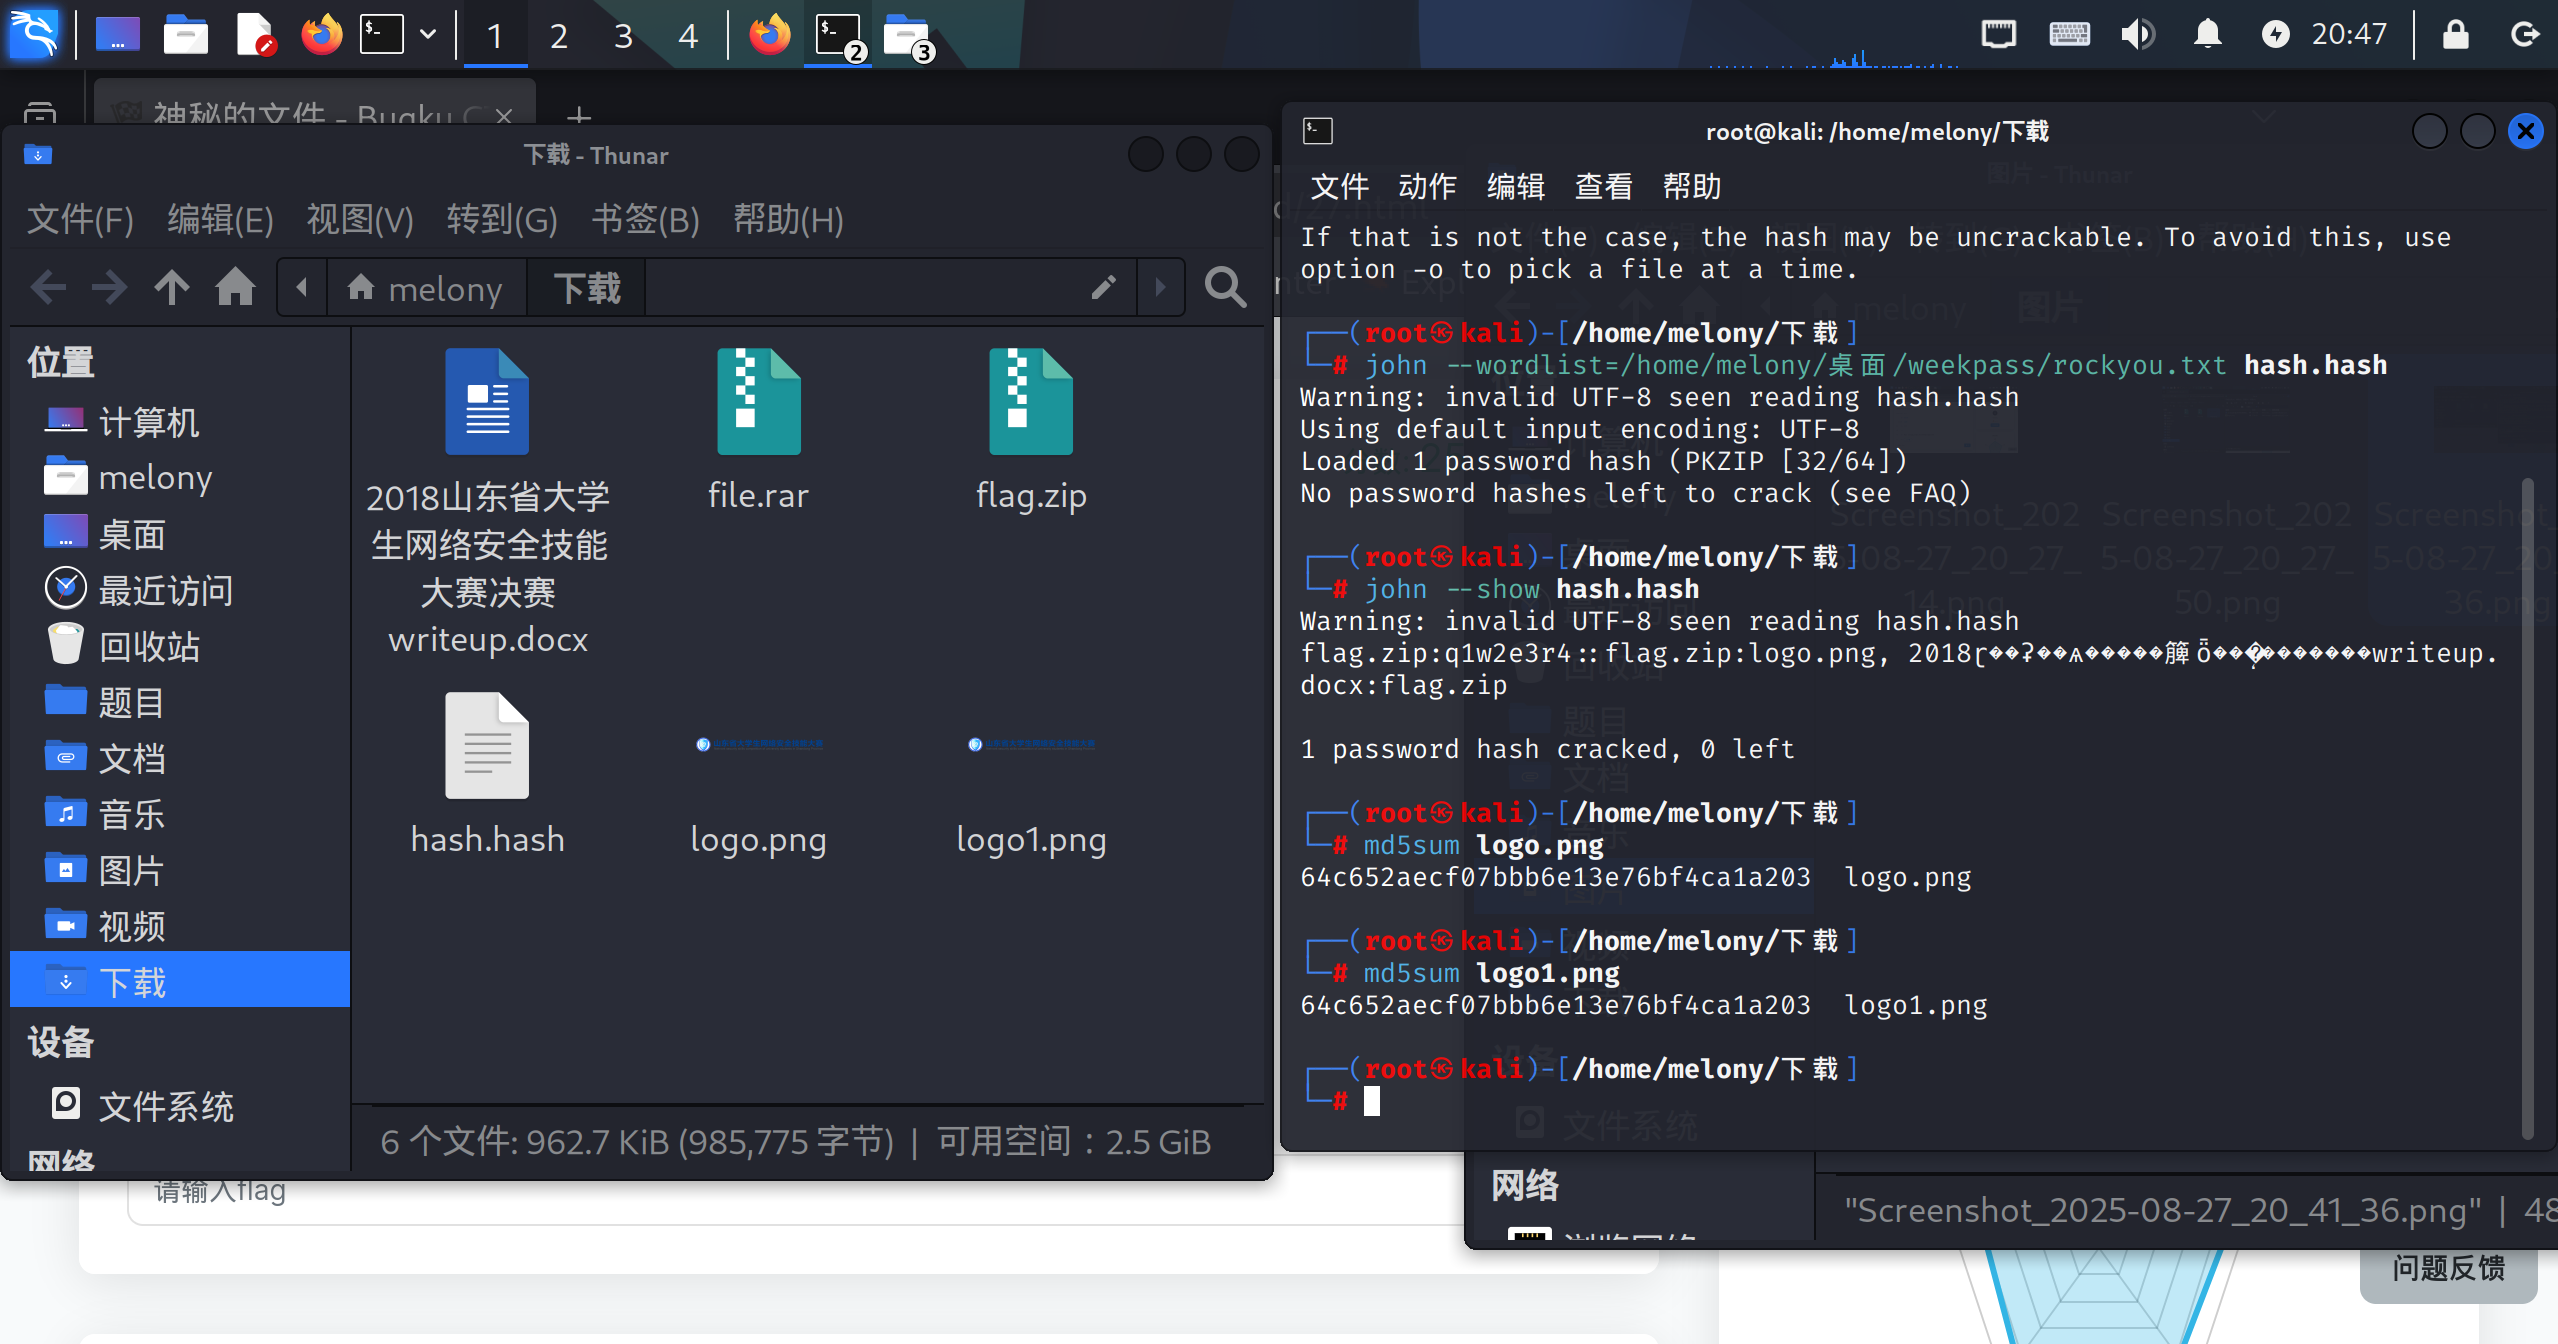Open the 书签(B) menu in Thunar
Screen dimensions: 2558x1344
[x=645, y=219]
